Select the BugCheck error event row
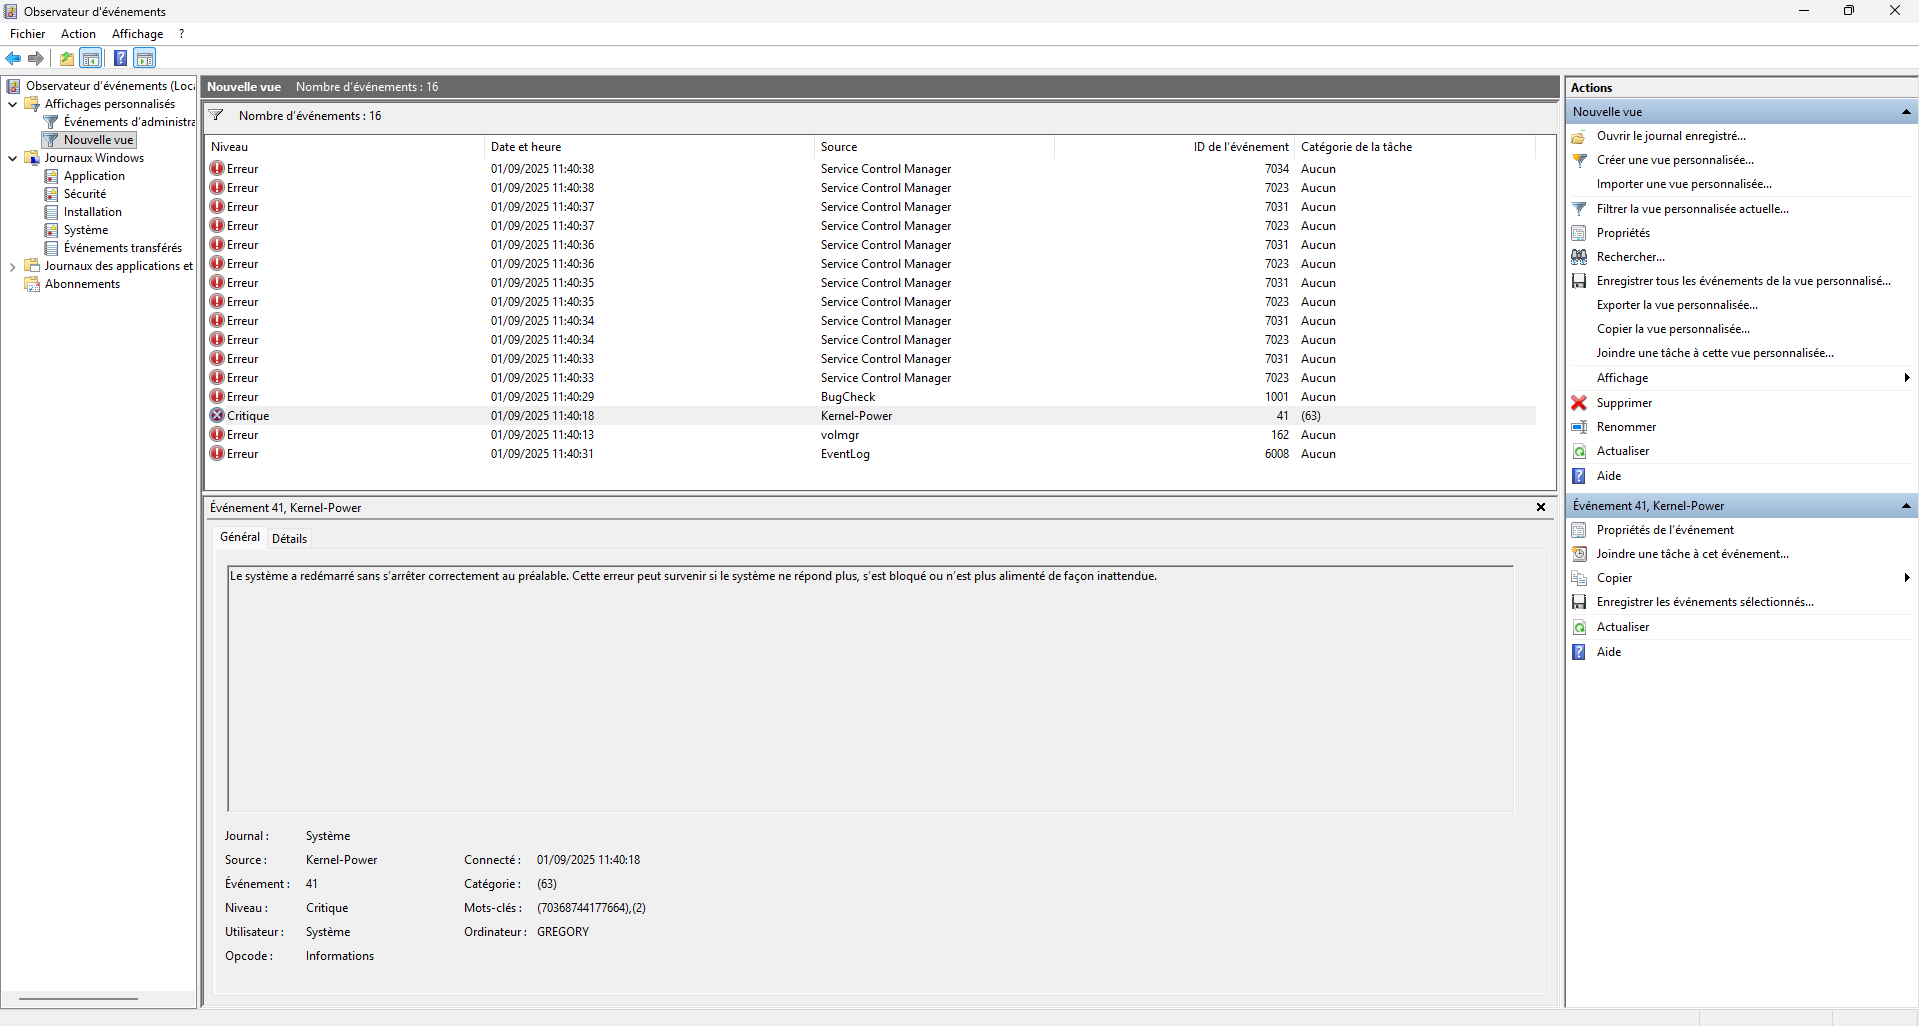This screenshot has height=1026, width=1919. [x=871, y=397]
